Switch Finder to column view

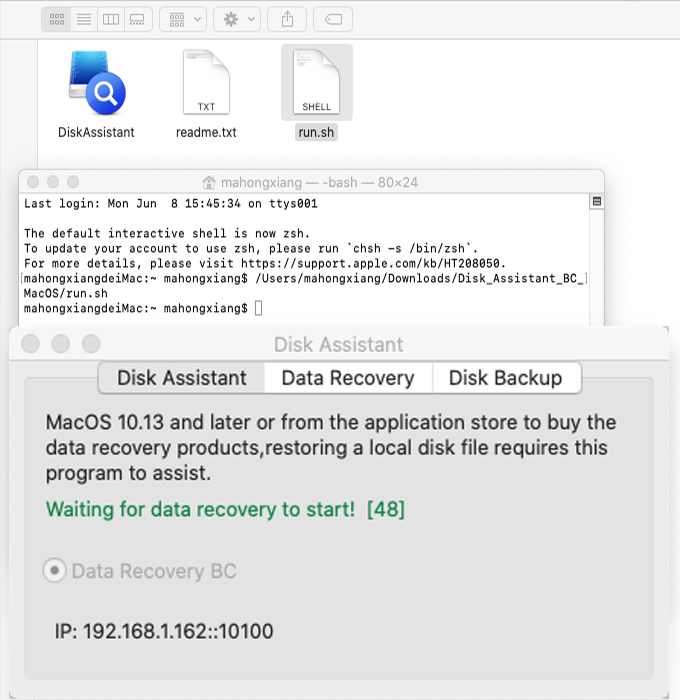pyautogui.click(x=111, y=19)
